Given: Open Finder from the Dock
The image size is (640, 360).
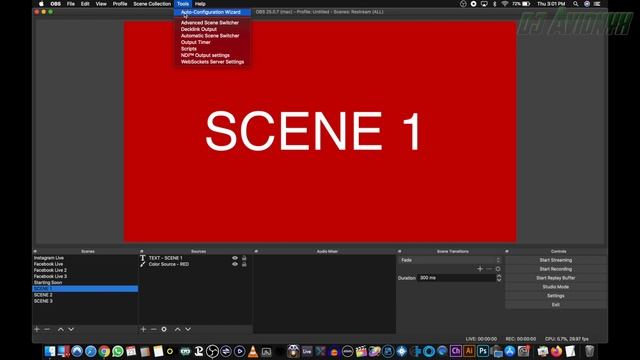Looking at the screenshot, I should 50,351.
